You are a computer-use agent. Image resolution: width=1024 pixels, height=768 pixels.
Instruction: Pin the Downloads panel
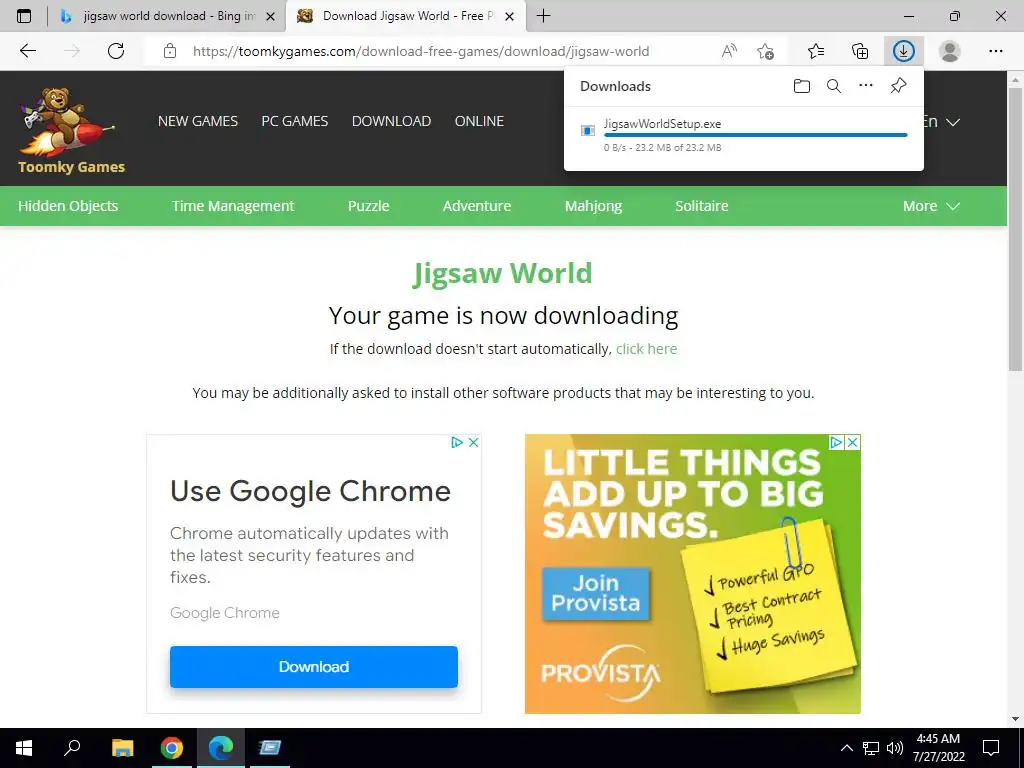[899, 86]
